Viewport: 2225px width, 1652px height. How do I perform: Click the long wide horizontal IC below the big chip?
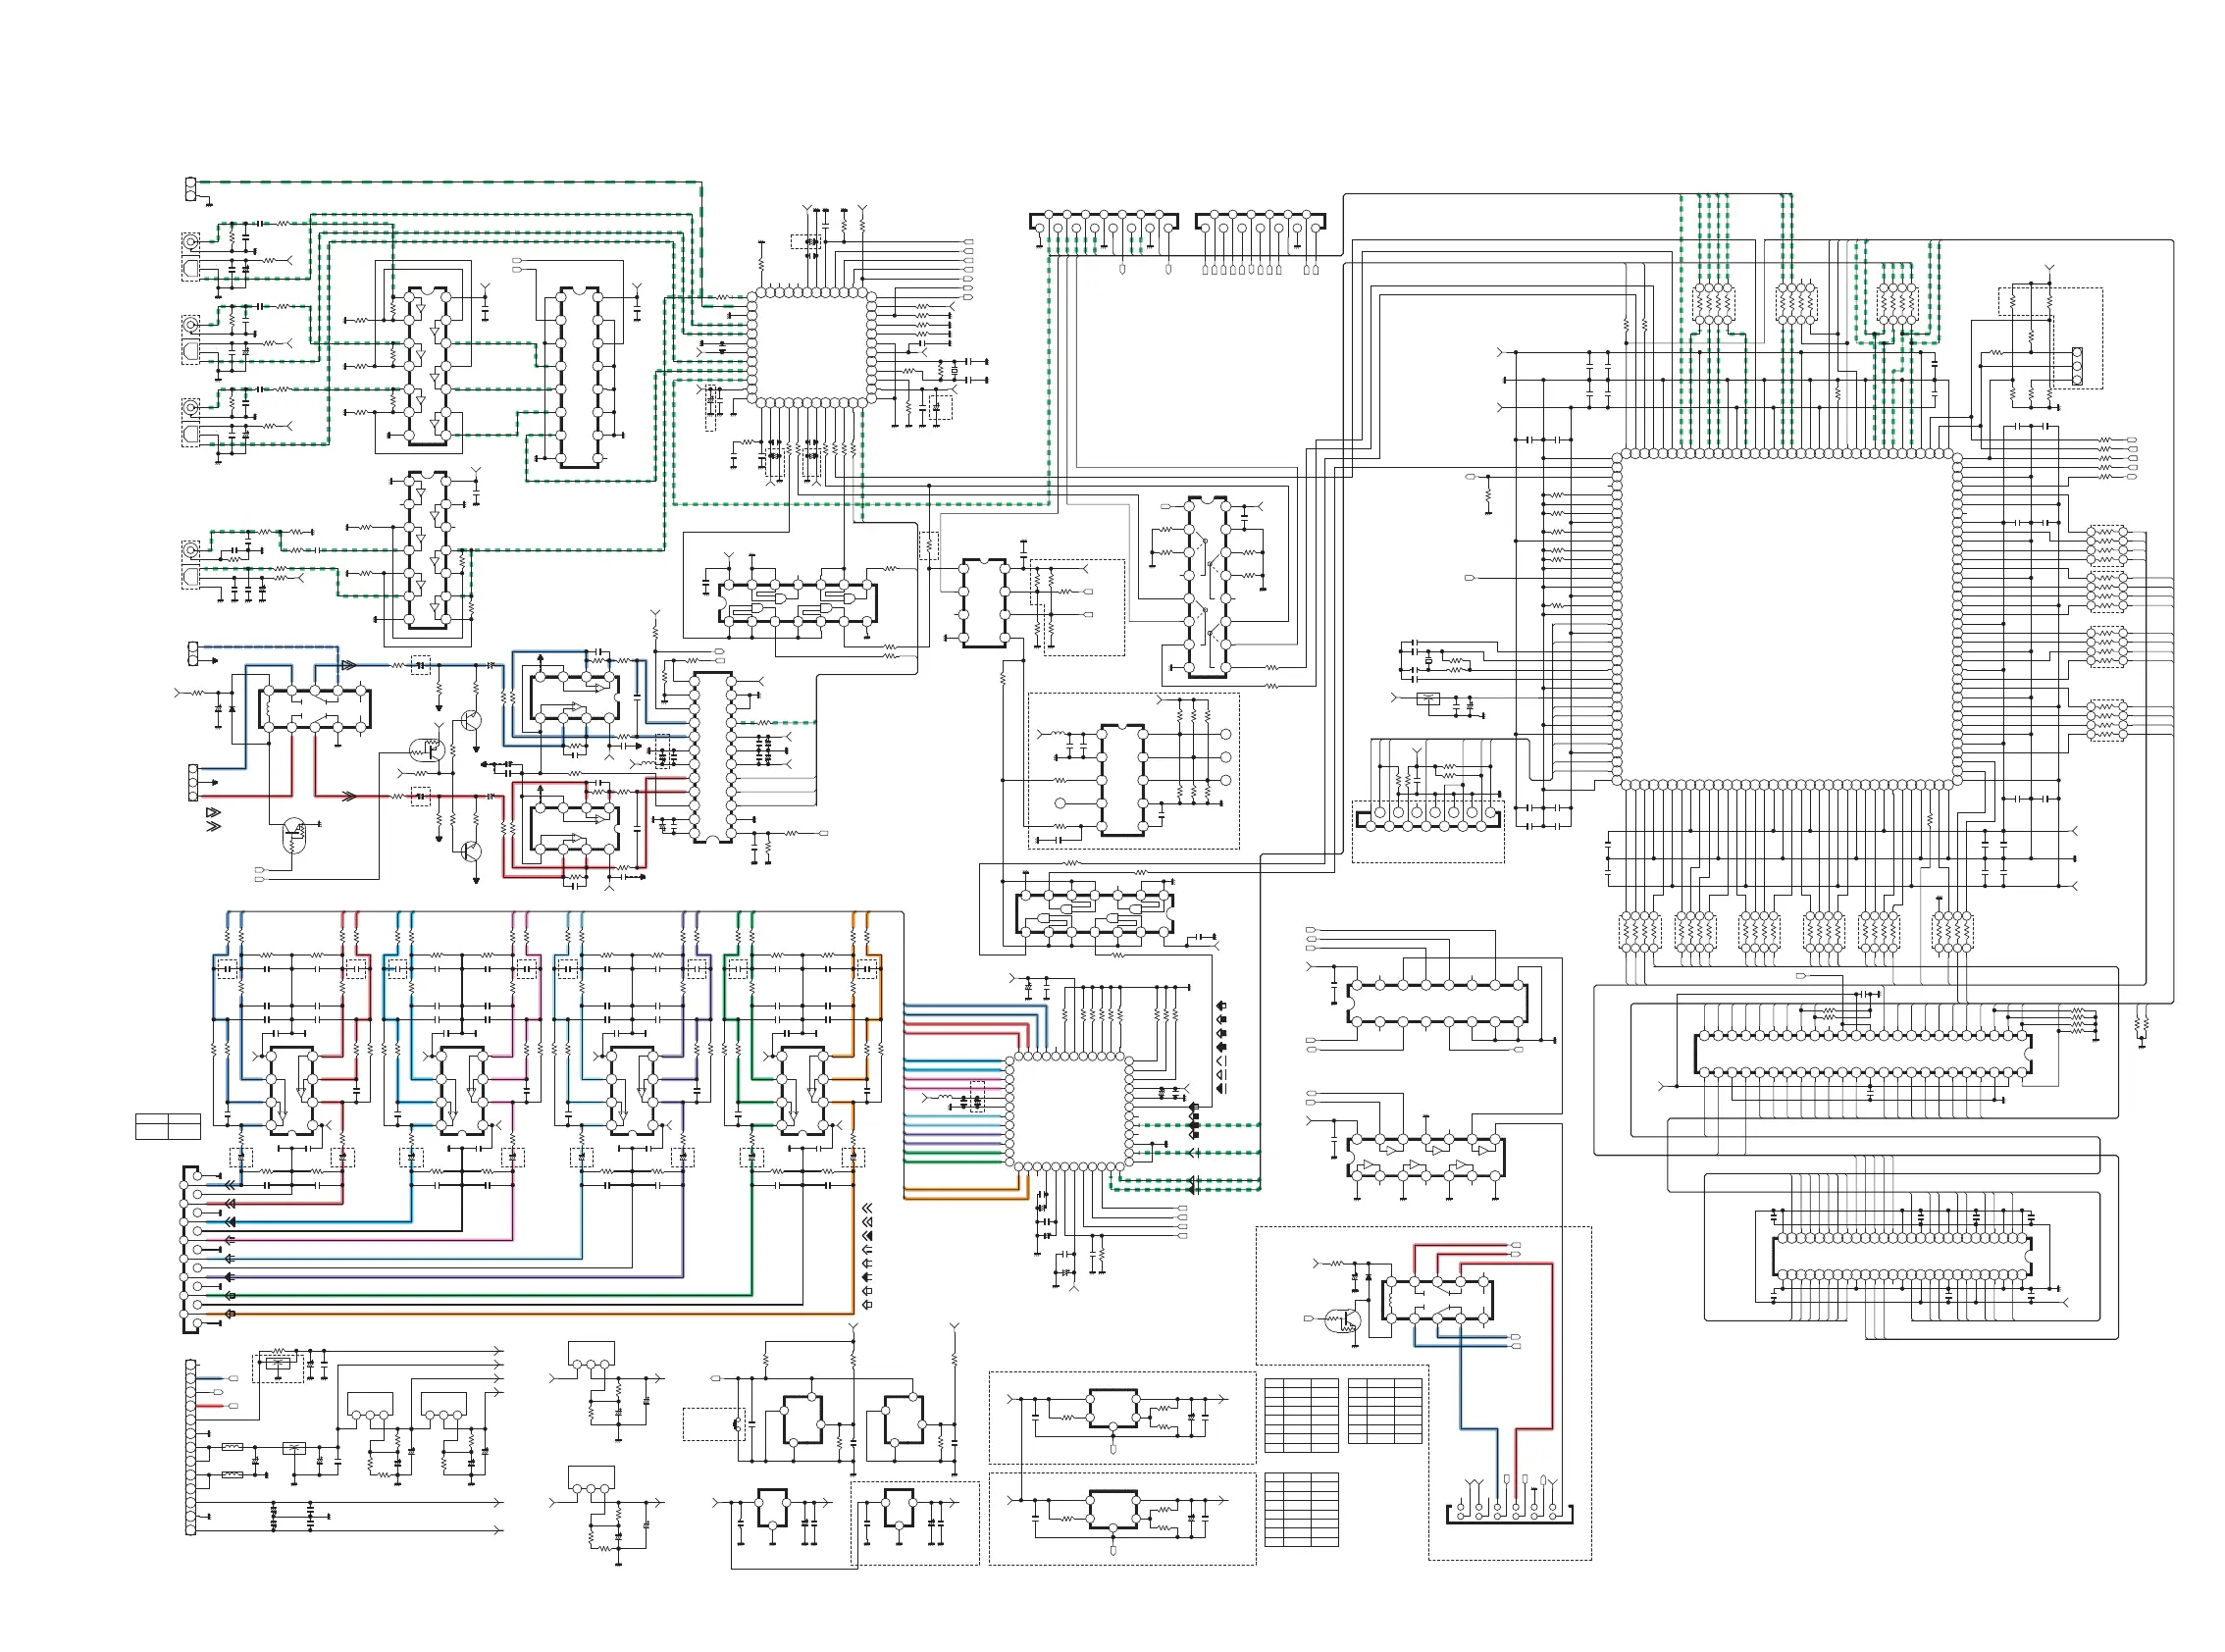pyautogui.click(x=1862, y=1054)
